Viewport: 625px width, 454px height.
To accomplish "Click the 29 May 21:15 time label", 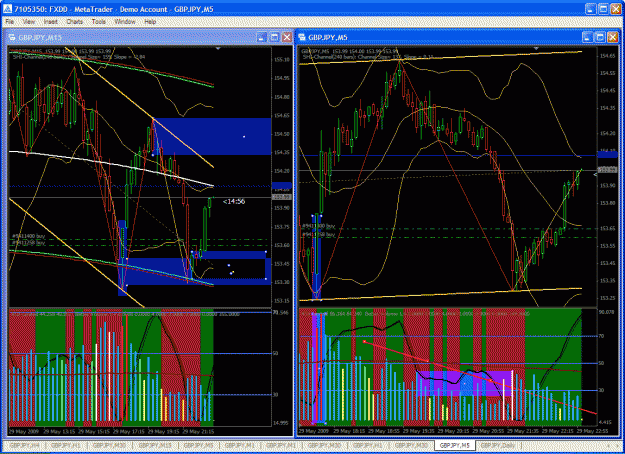I will pos(198,431).
